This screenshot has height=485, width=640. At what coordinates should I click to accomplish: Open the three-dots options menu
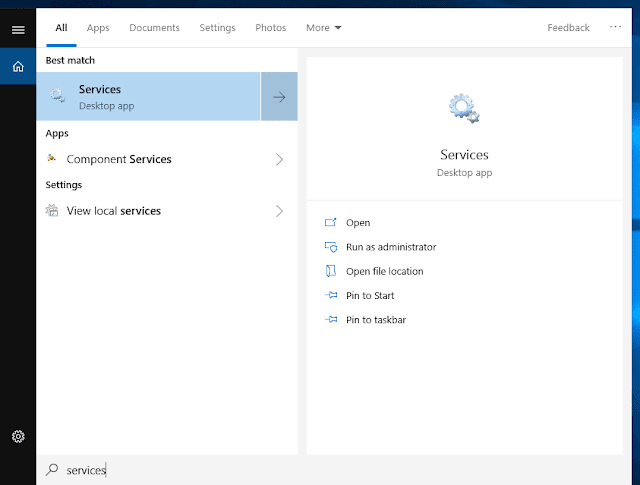(615, 27)
